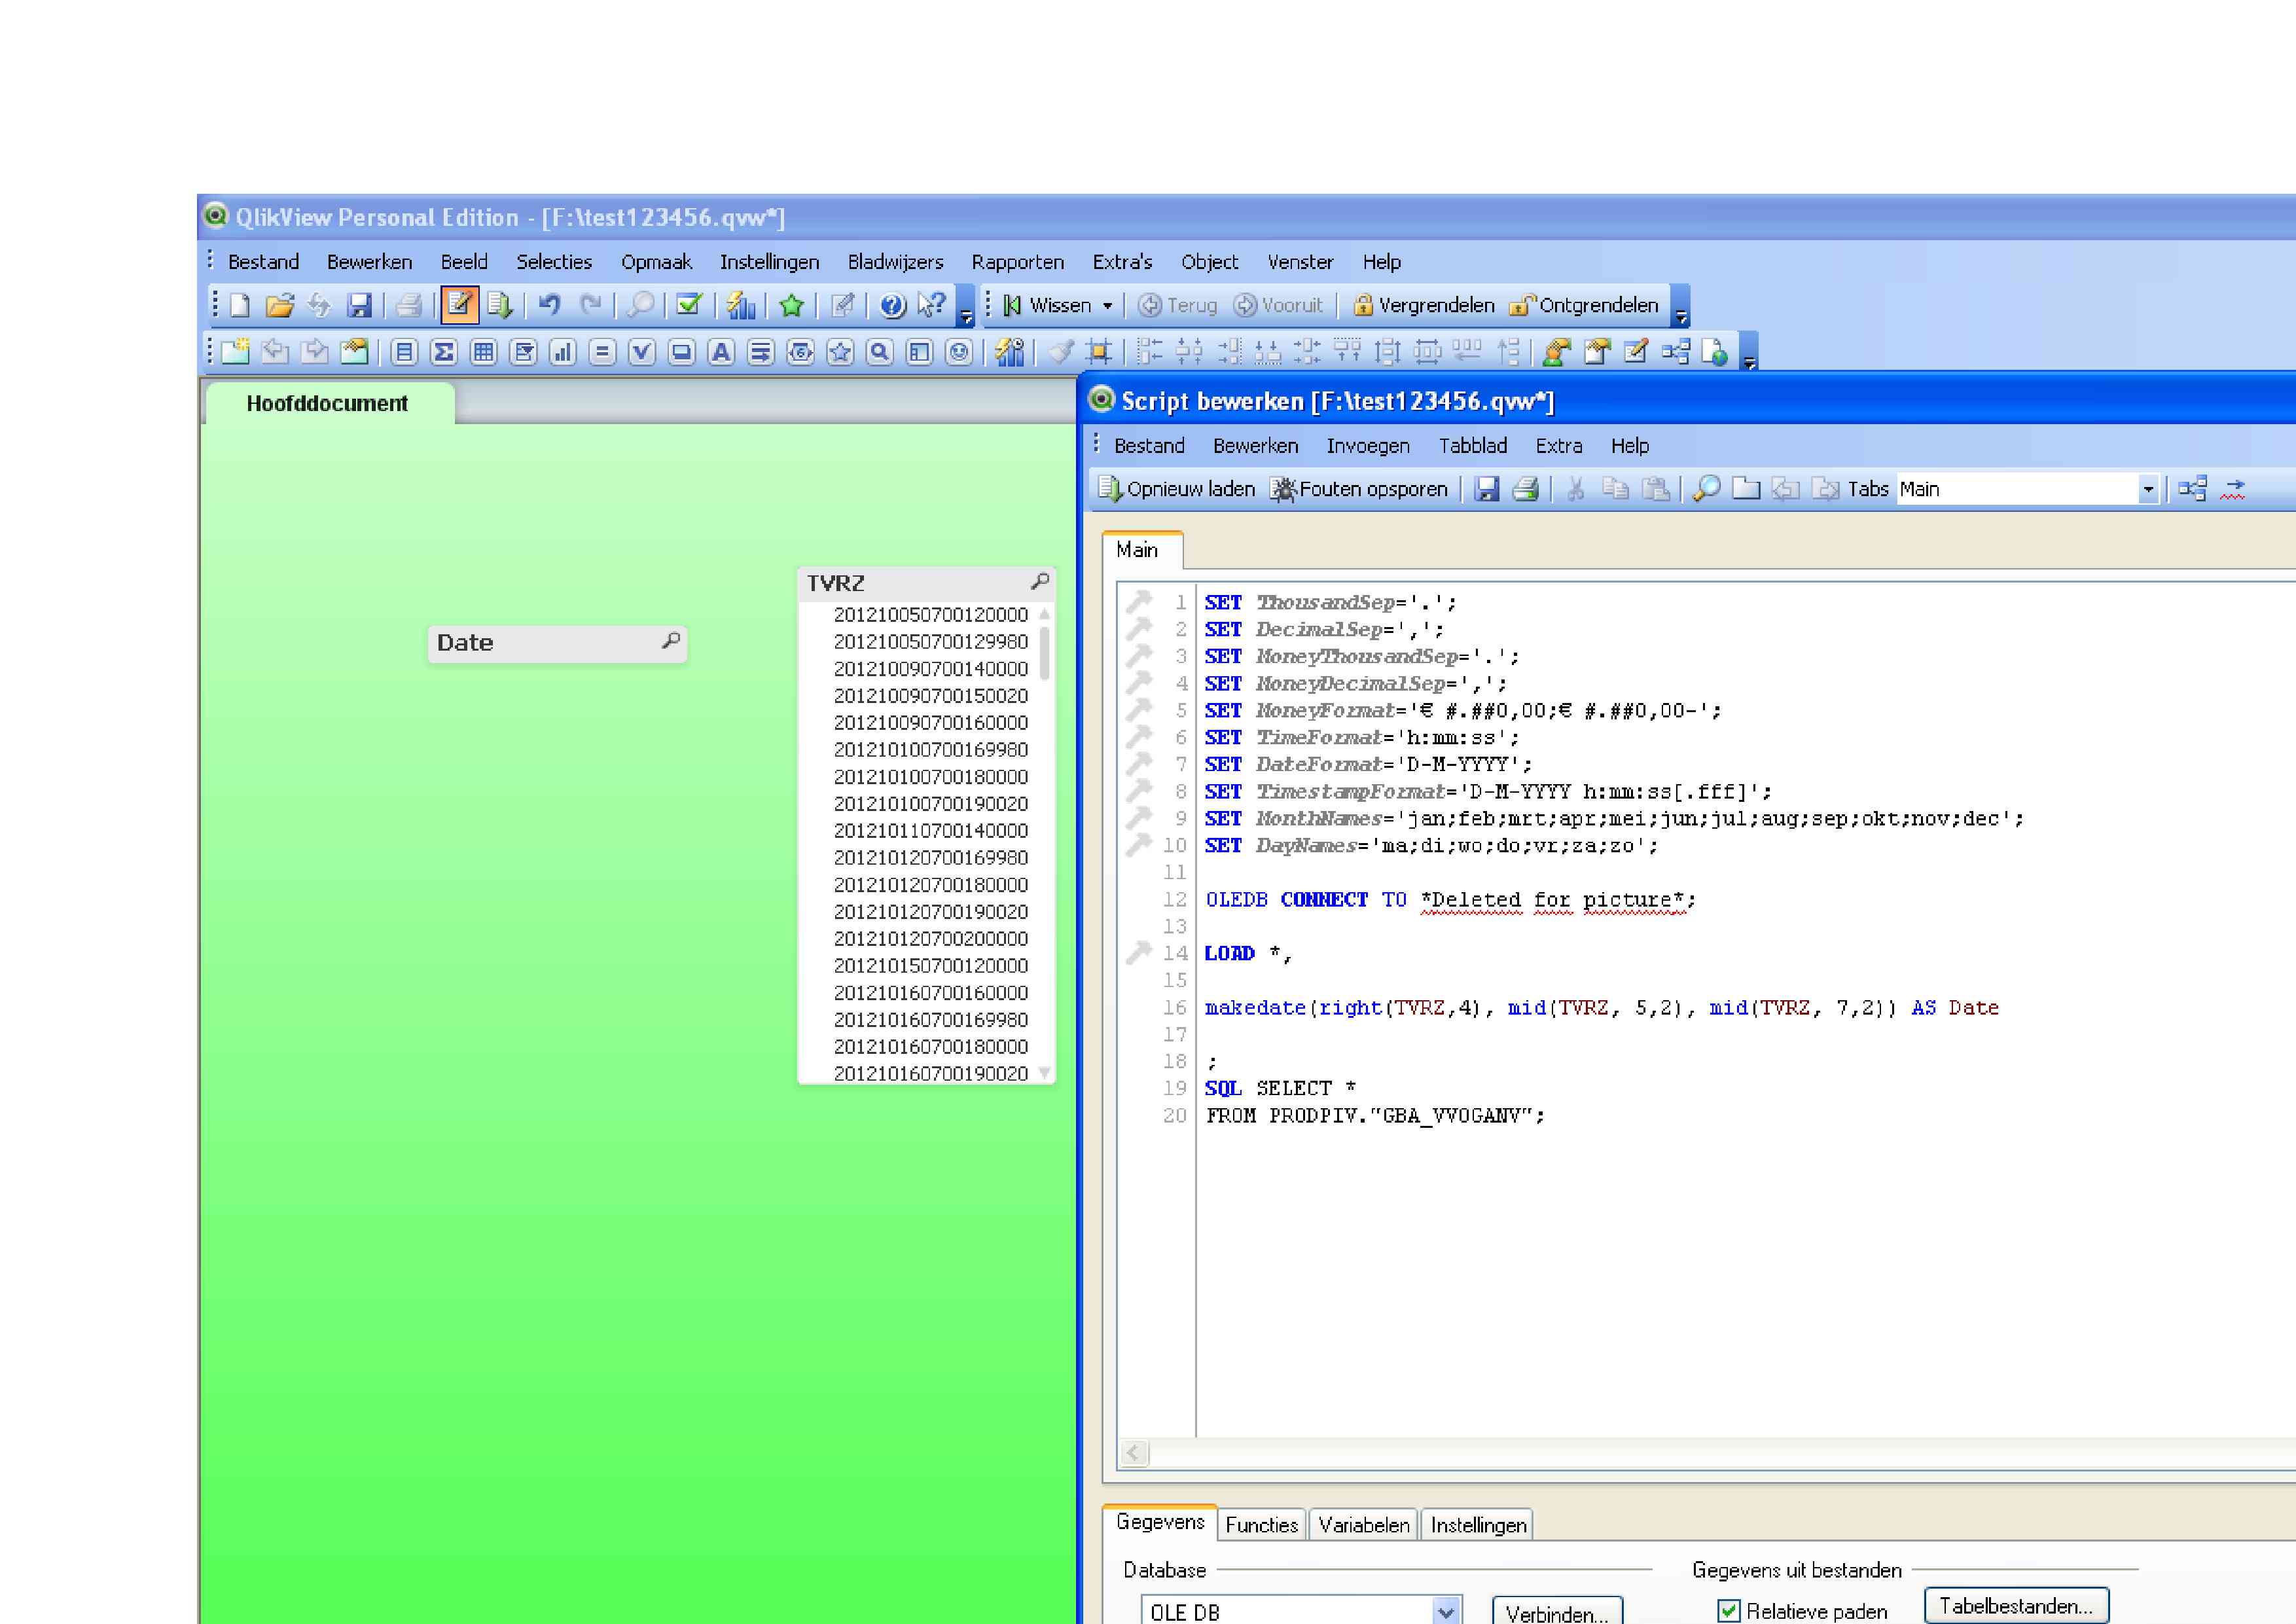The width and height of the screenshot is (2296, 1624).
Task: Click the Vergrendelen lock button
Action: click(x=1423, y=305)
